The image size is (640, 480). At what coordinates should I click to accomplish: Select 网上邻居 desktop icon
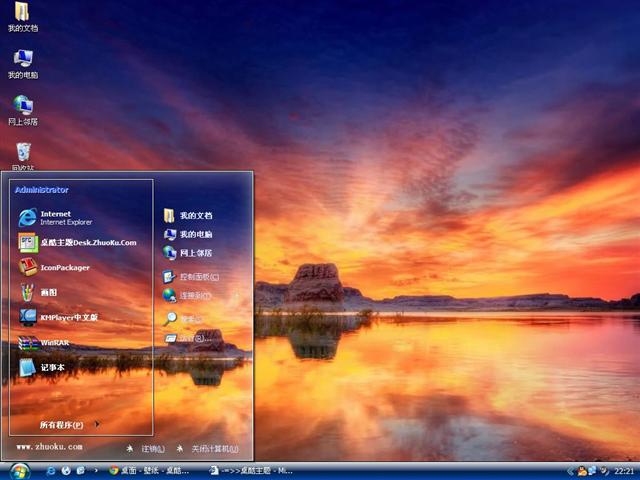click(x=22, y=110)
